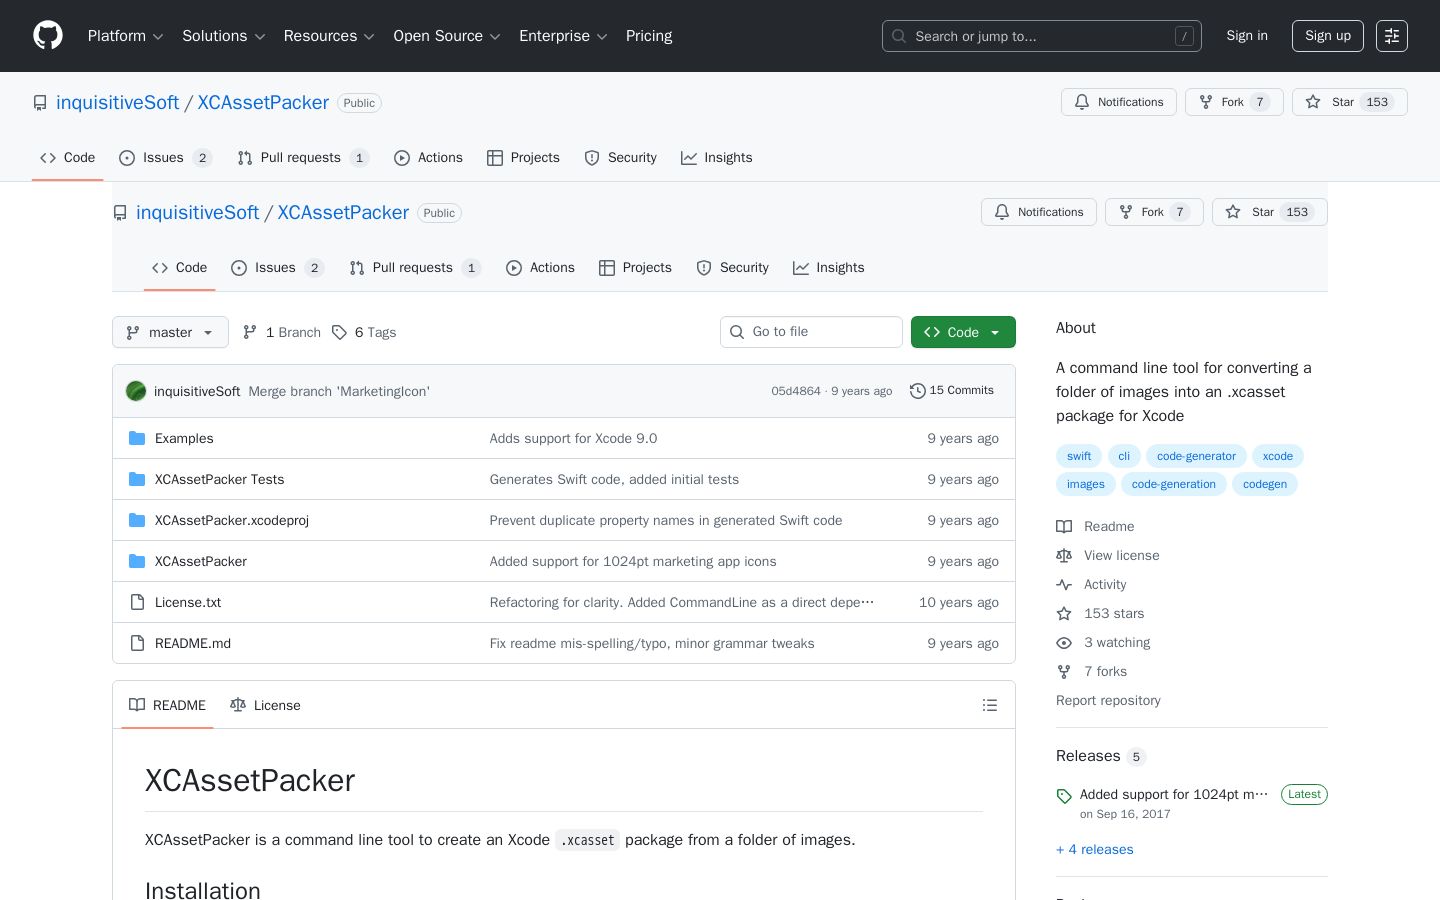Viewport: 1440px width, 900px height.
Task: Expand the Open Source menu
Action: coord(447,36)
